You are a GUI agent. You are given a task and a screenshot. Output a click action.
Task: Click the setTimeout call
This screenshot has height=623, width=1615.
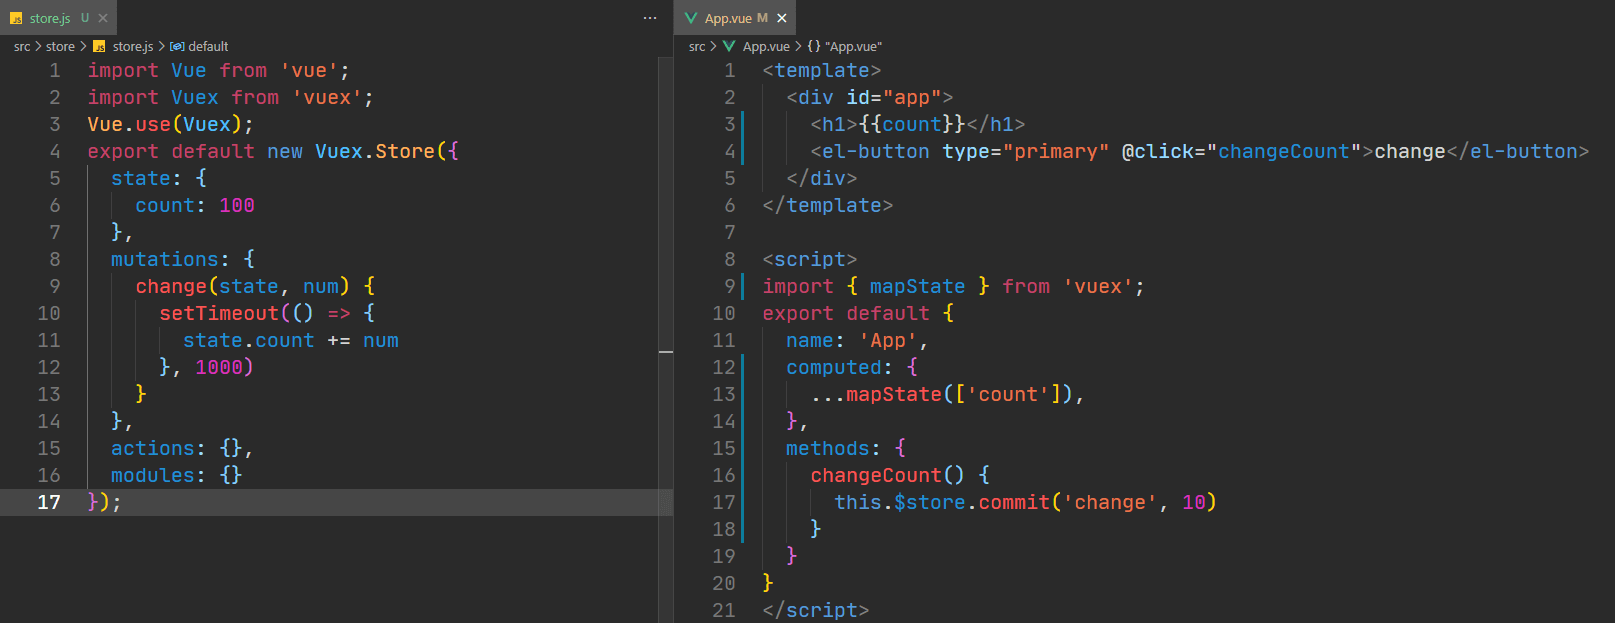click(219, 314)
